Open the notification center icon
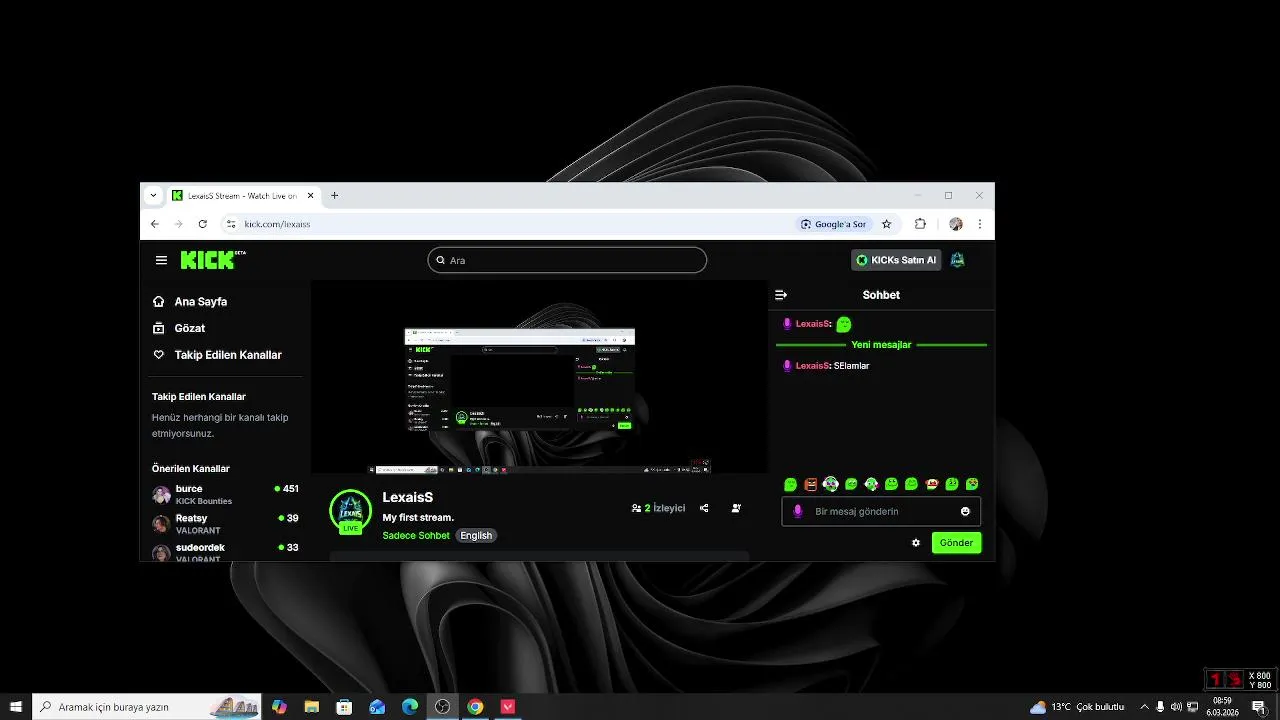 point(1259,707)
